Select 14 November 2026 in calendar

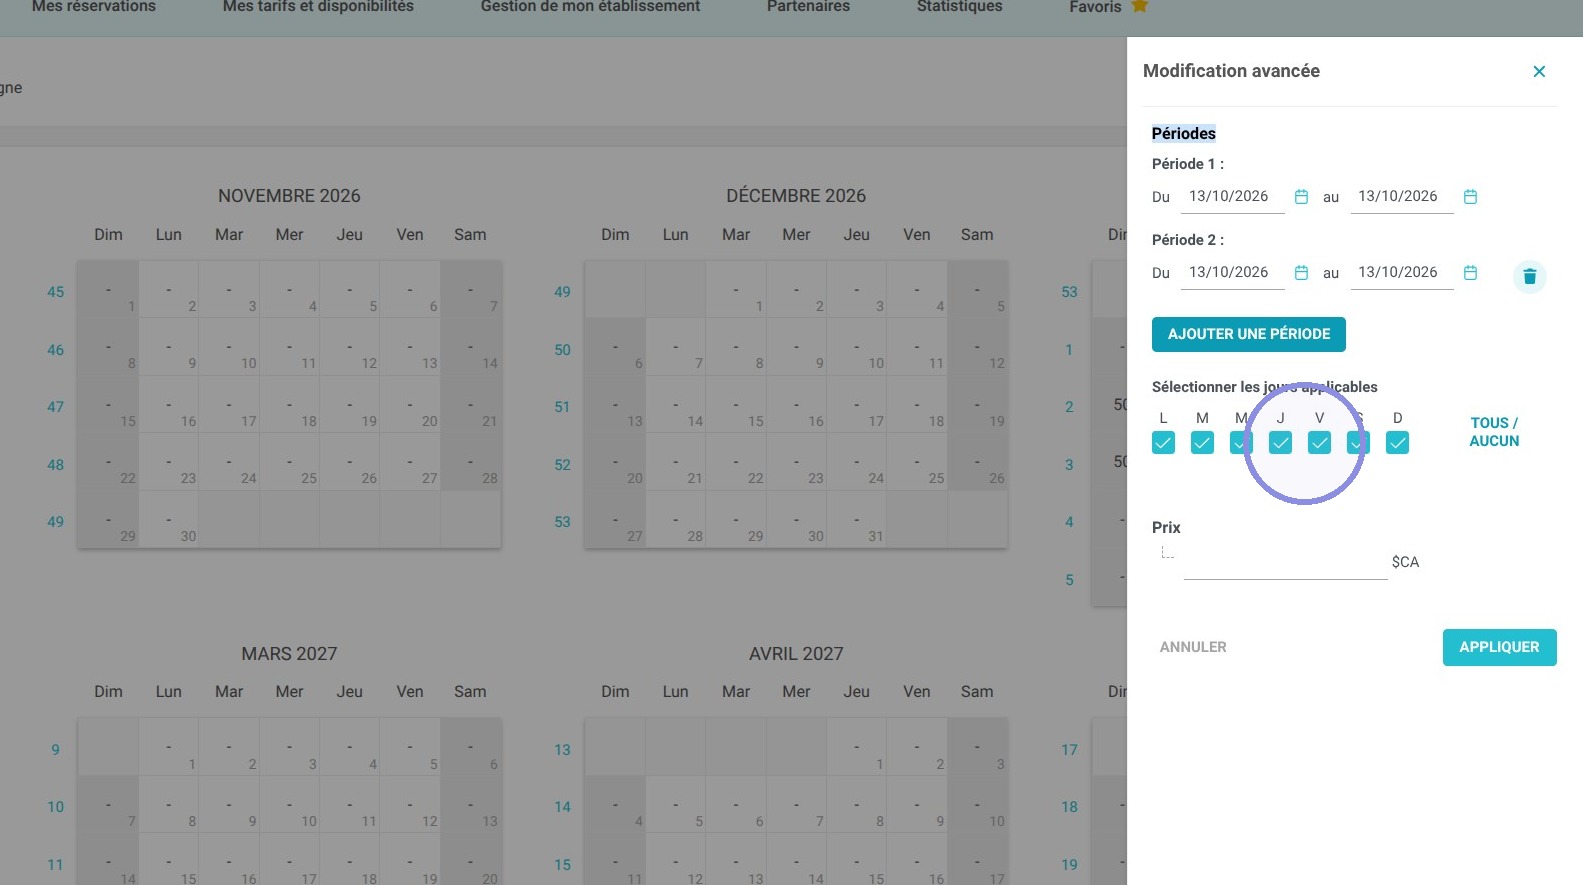click(470, 347)
